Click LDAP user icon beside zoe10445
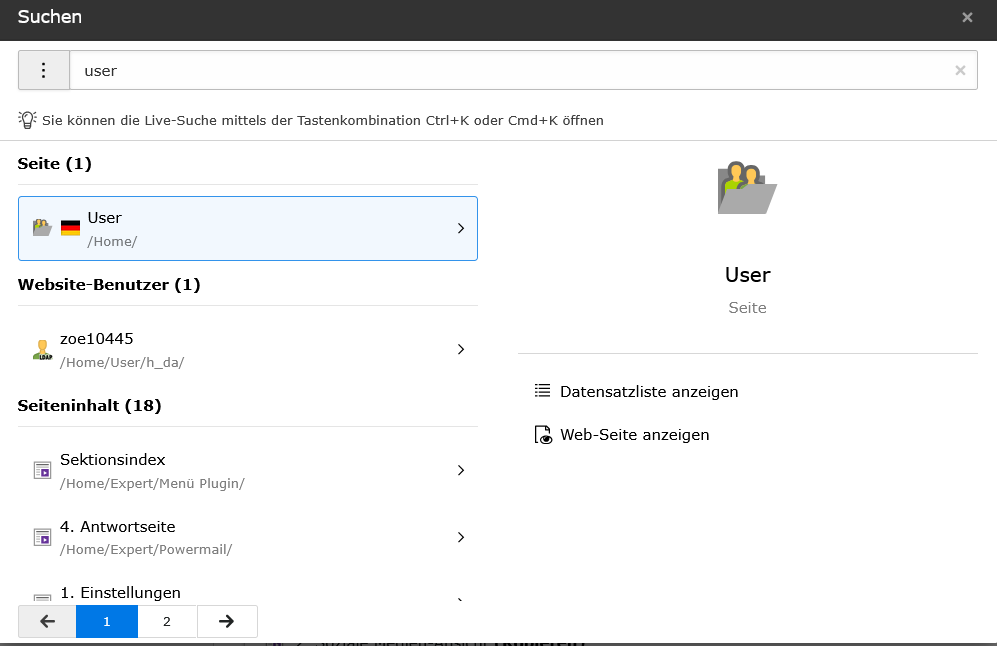The width and height of the screenshot is (997, 646). coord(42,350)
